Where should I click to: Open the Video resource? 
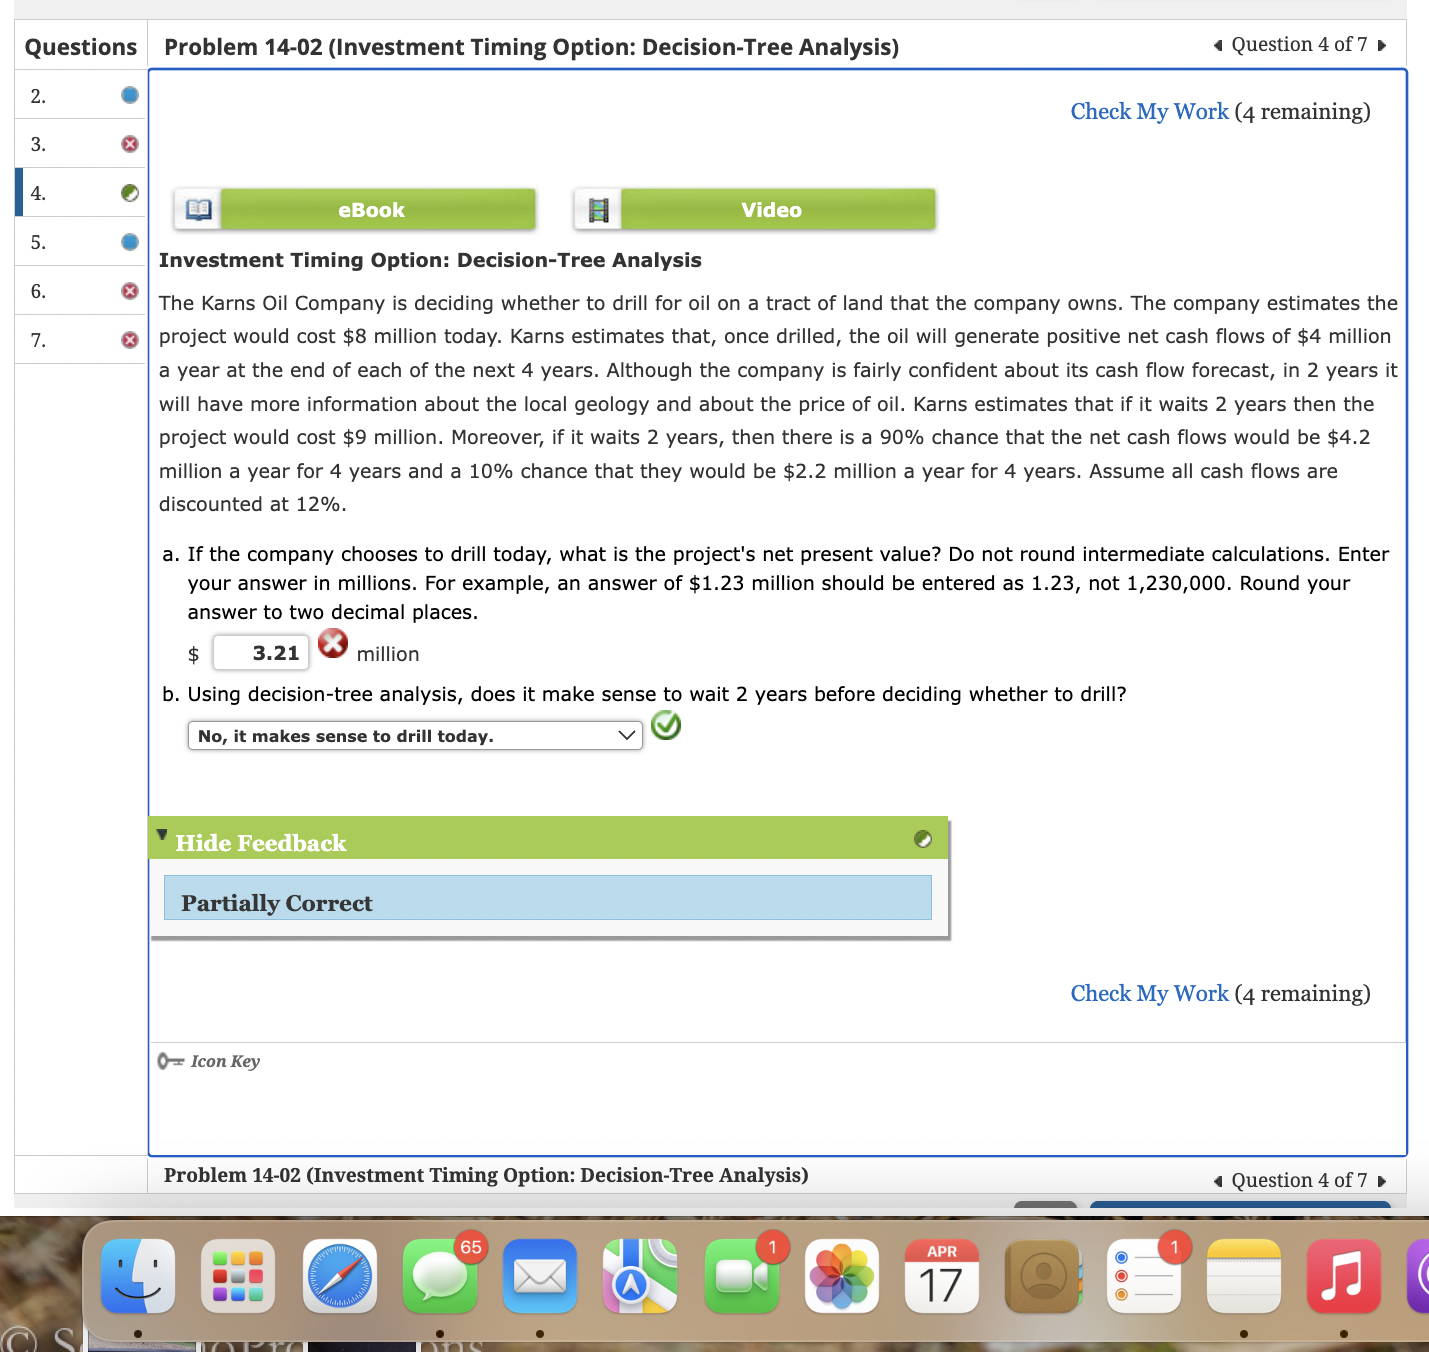click(770, 209)
